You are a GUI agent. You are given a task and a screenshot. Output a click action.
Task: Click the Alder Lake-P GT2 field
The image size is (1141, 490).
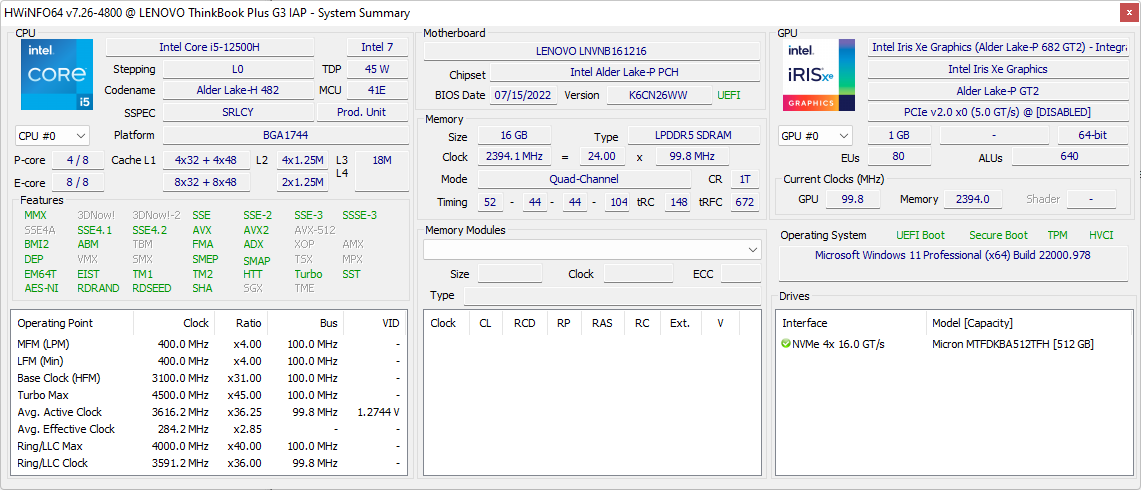click(998, 91)
